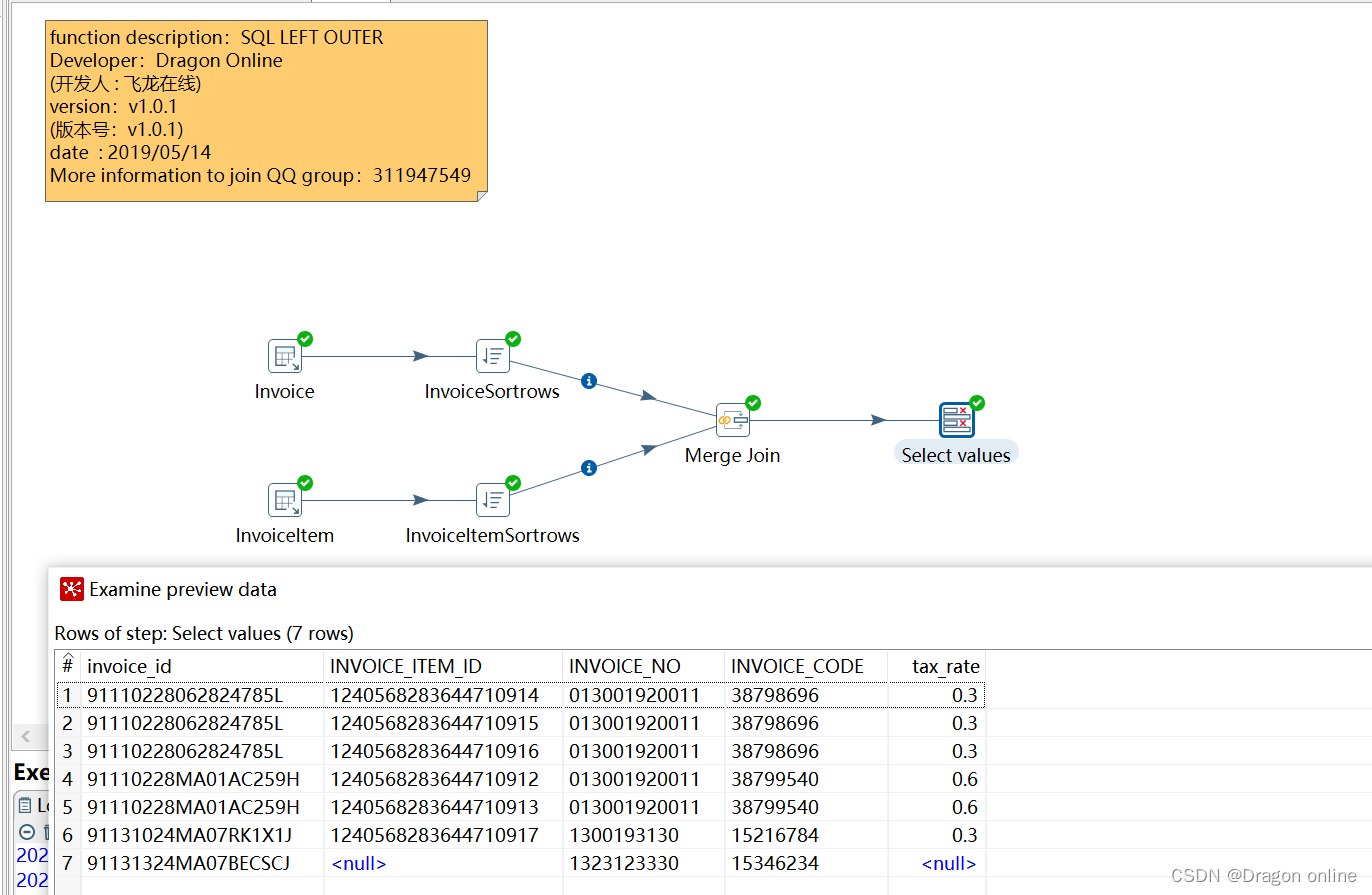Click the Invoice step label
This screenshot has height=895, width=1372.
284,391
